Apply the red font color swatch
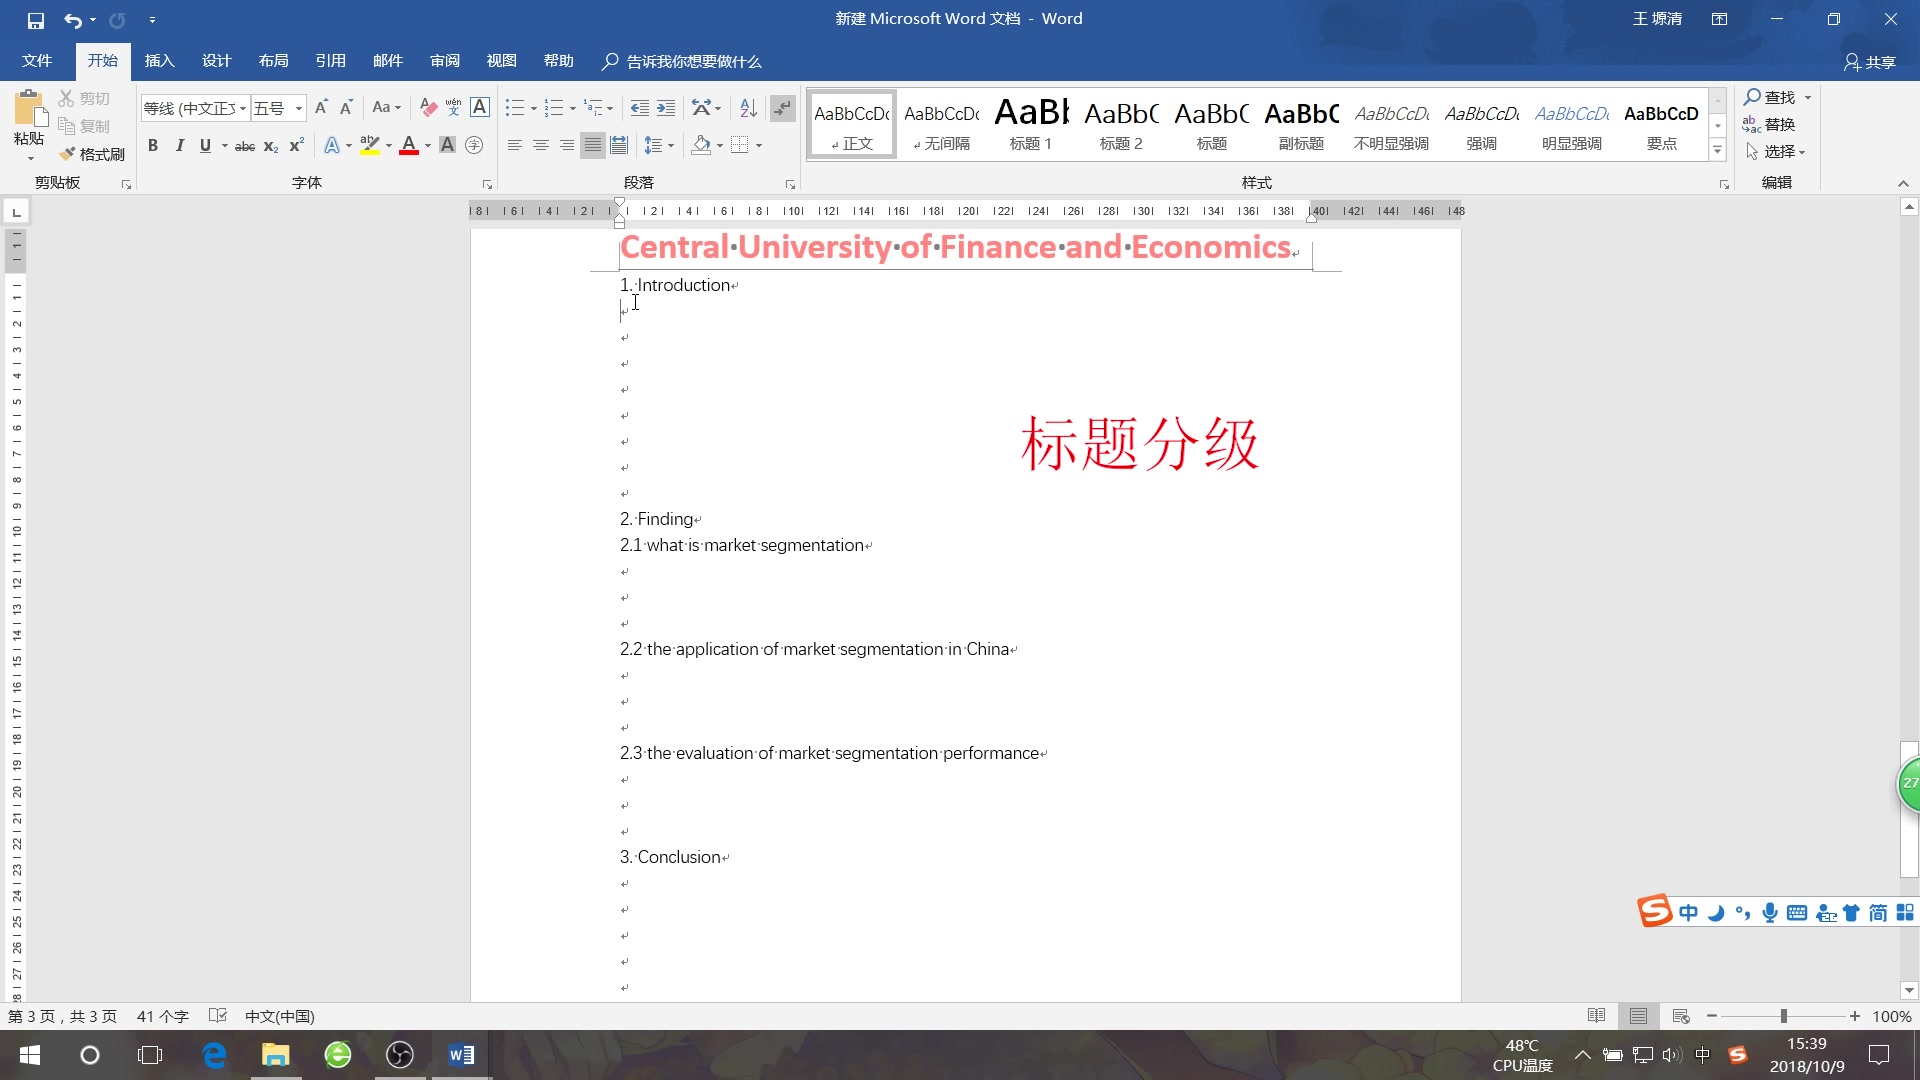 (x=410, y=145)
